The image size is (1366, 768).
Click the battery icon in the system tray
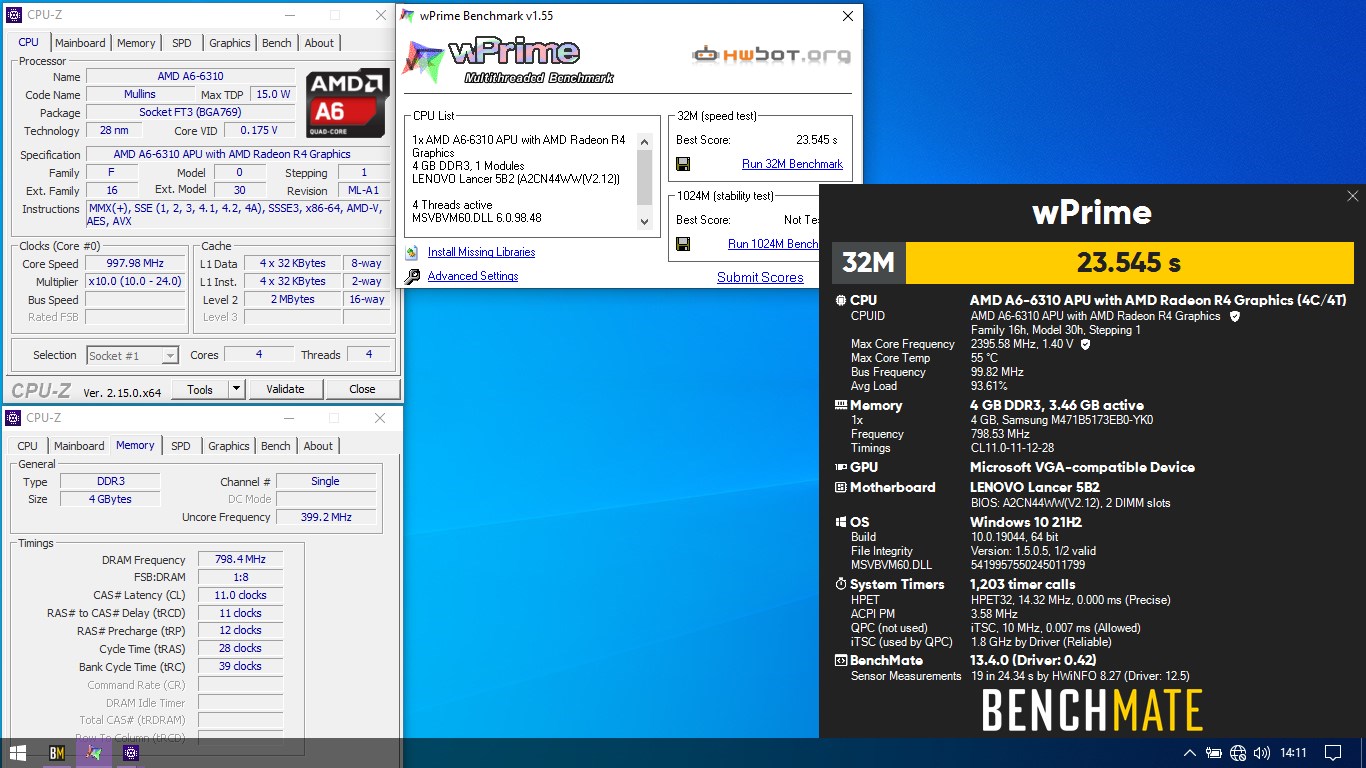(x=1214, y=753)
